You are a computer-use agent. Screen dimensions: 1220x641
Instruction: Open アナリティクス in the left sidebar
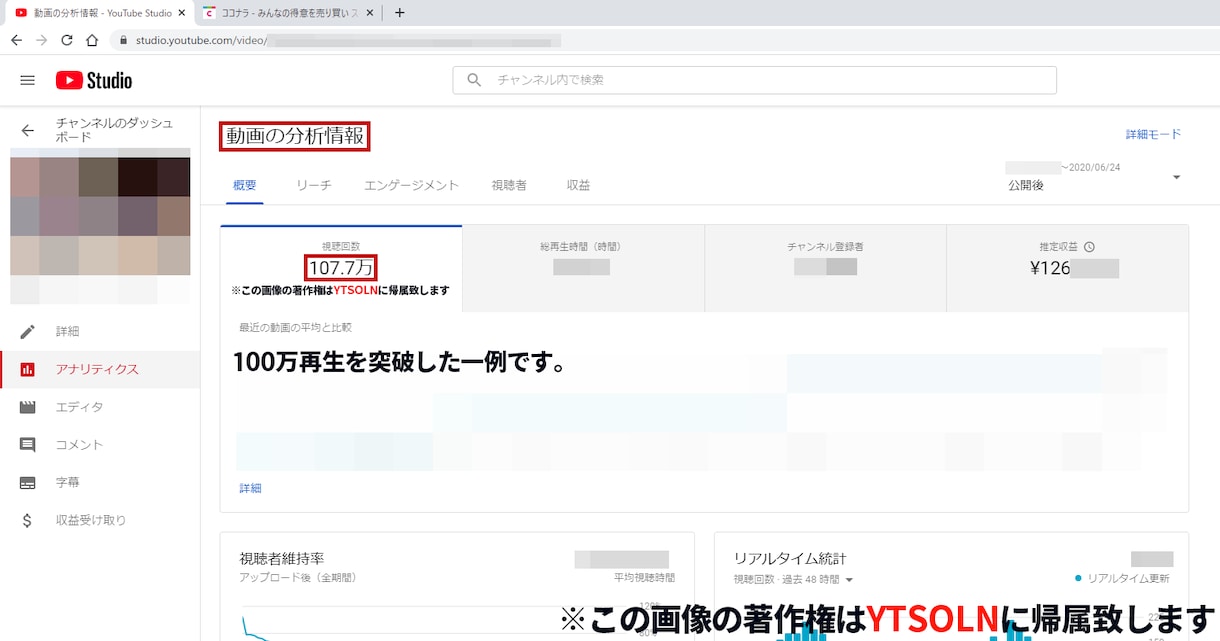tap(97, 369)
